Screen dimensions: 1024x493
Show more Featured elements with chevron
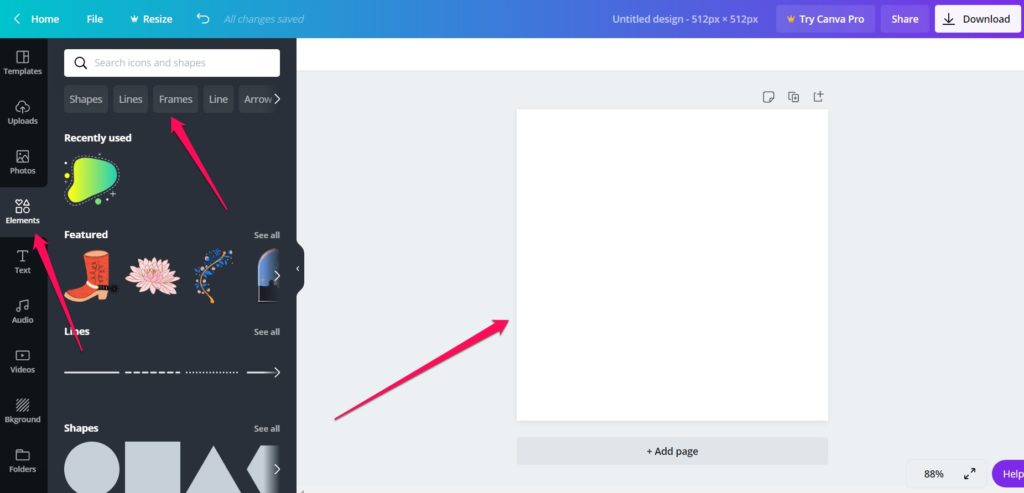coord(277,276)
